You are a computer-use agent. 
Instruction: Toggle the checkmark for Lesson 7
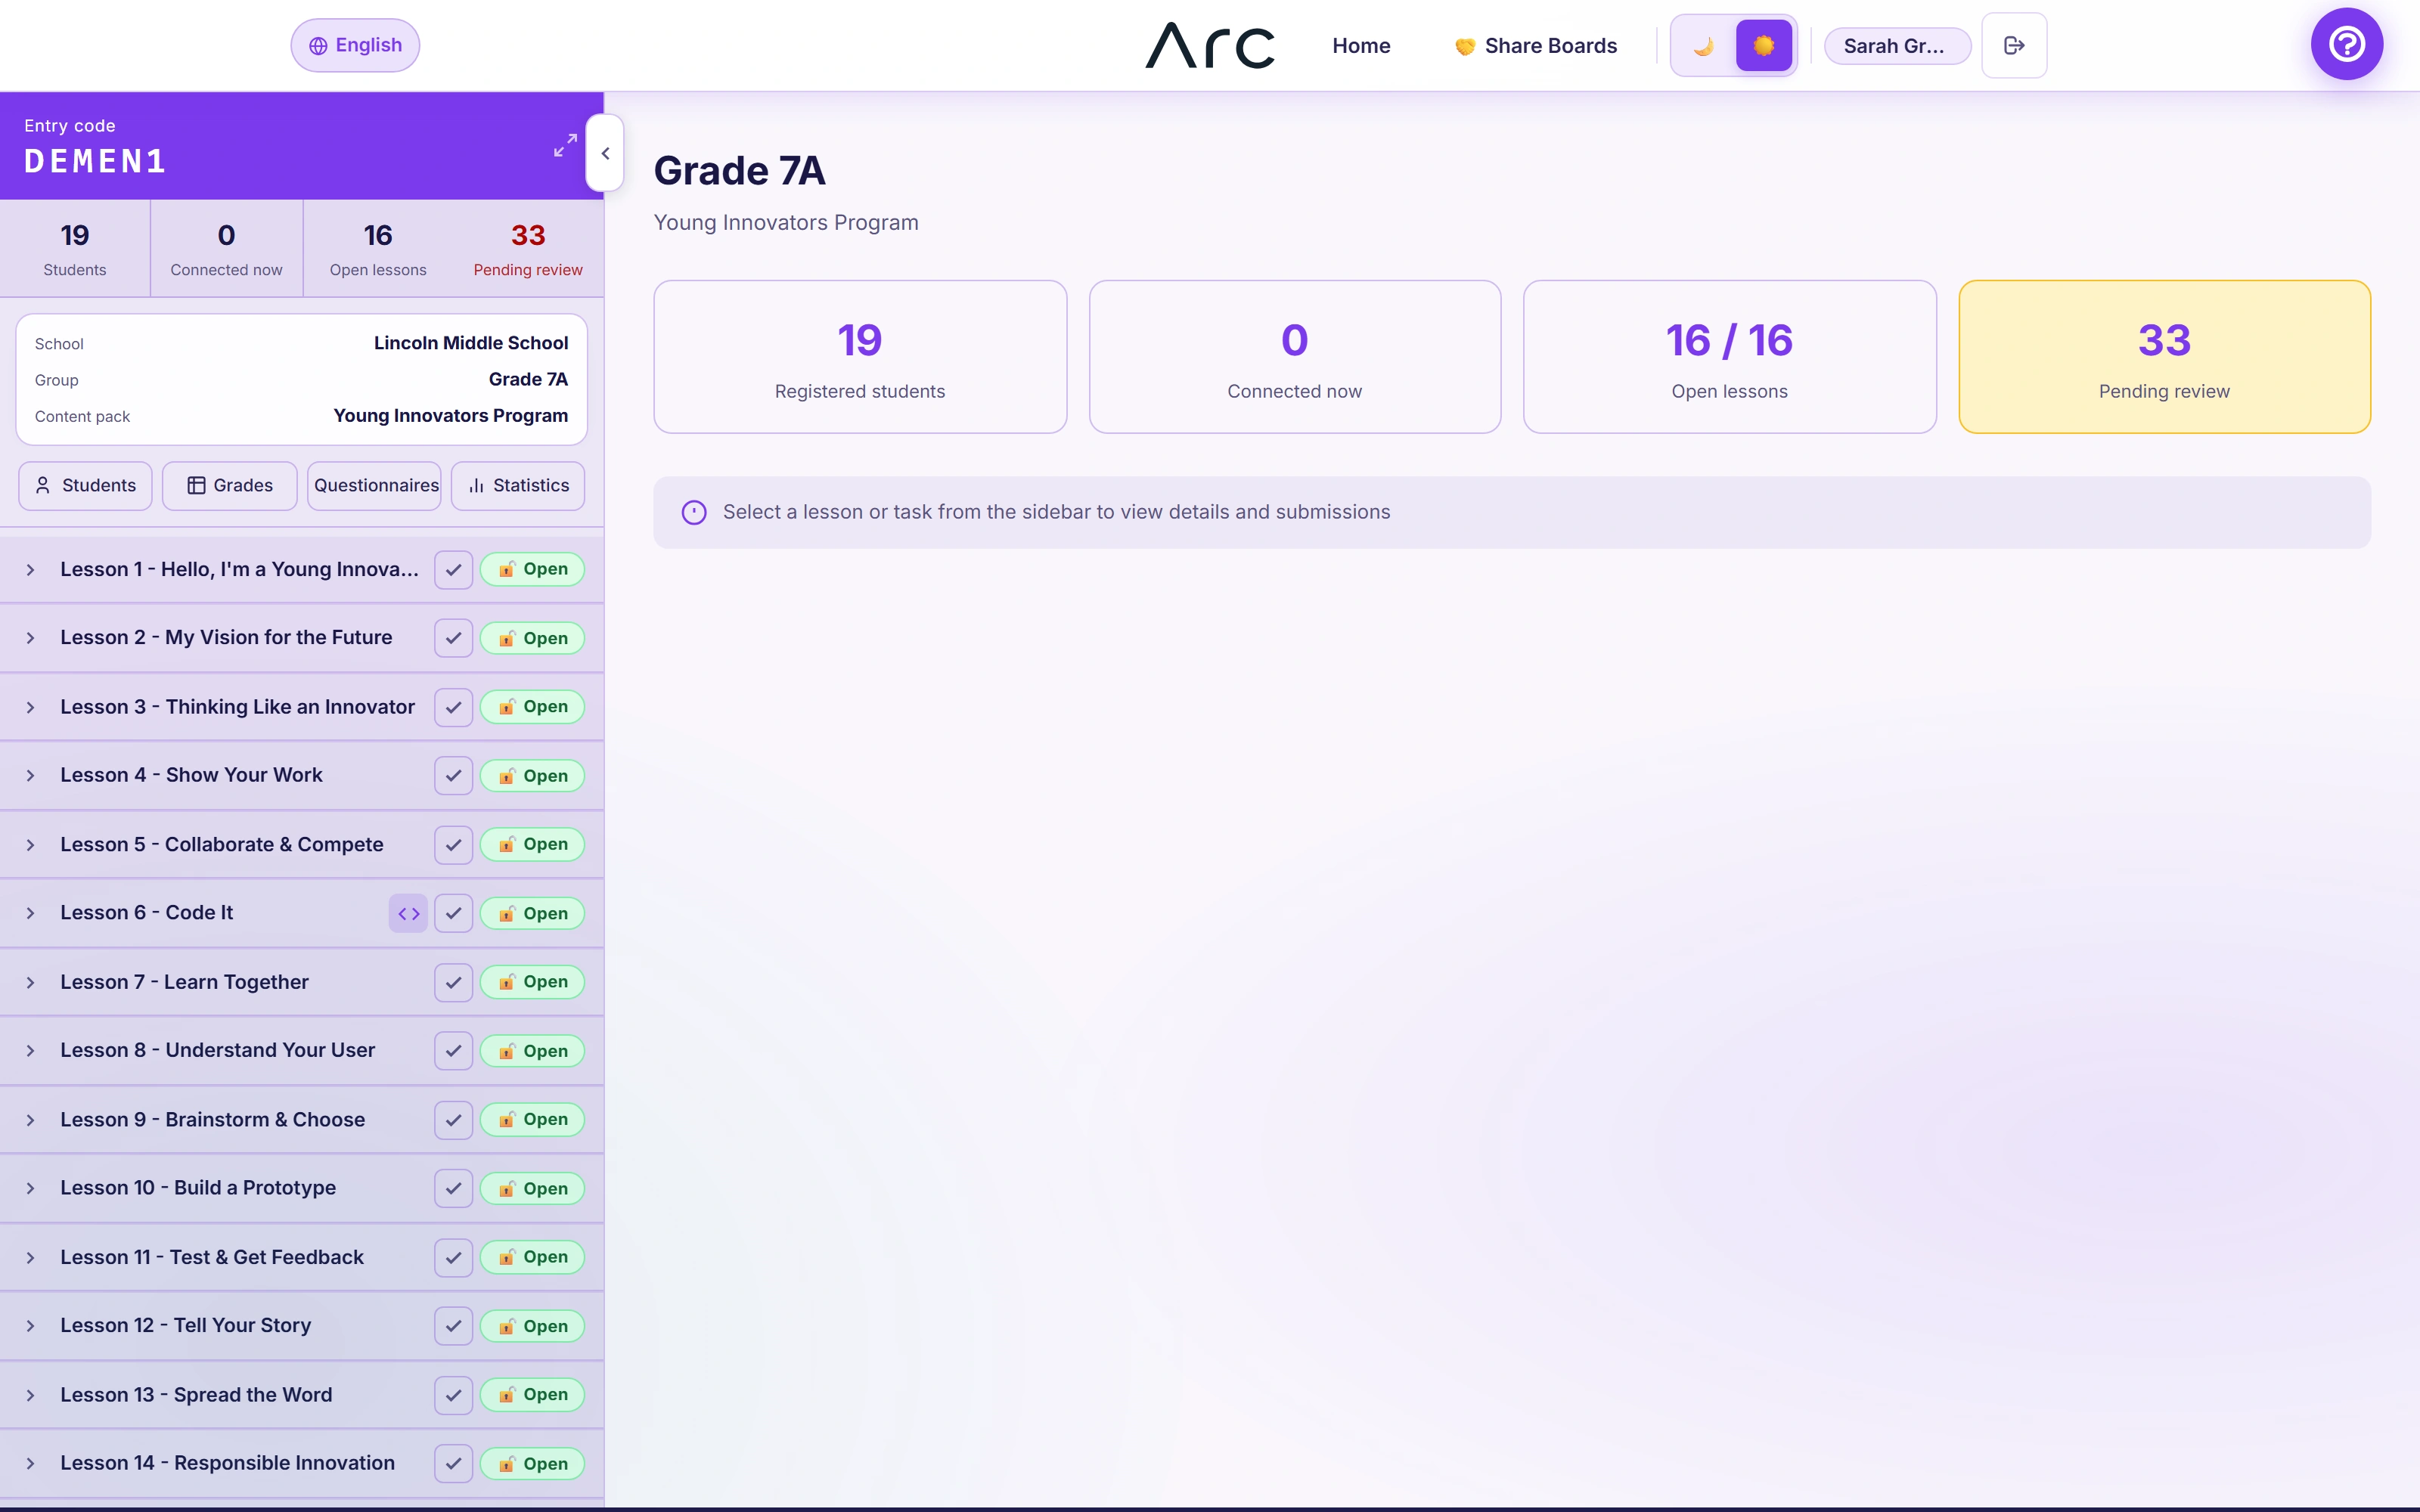click(x=453, y=982)
